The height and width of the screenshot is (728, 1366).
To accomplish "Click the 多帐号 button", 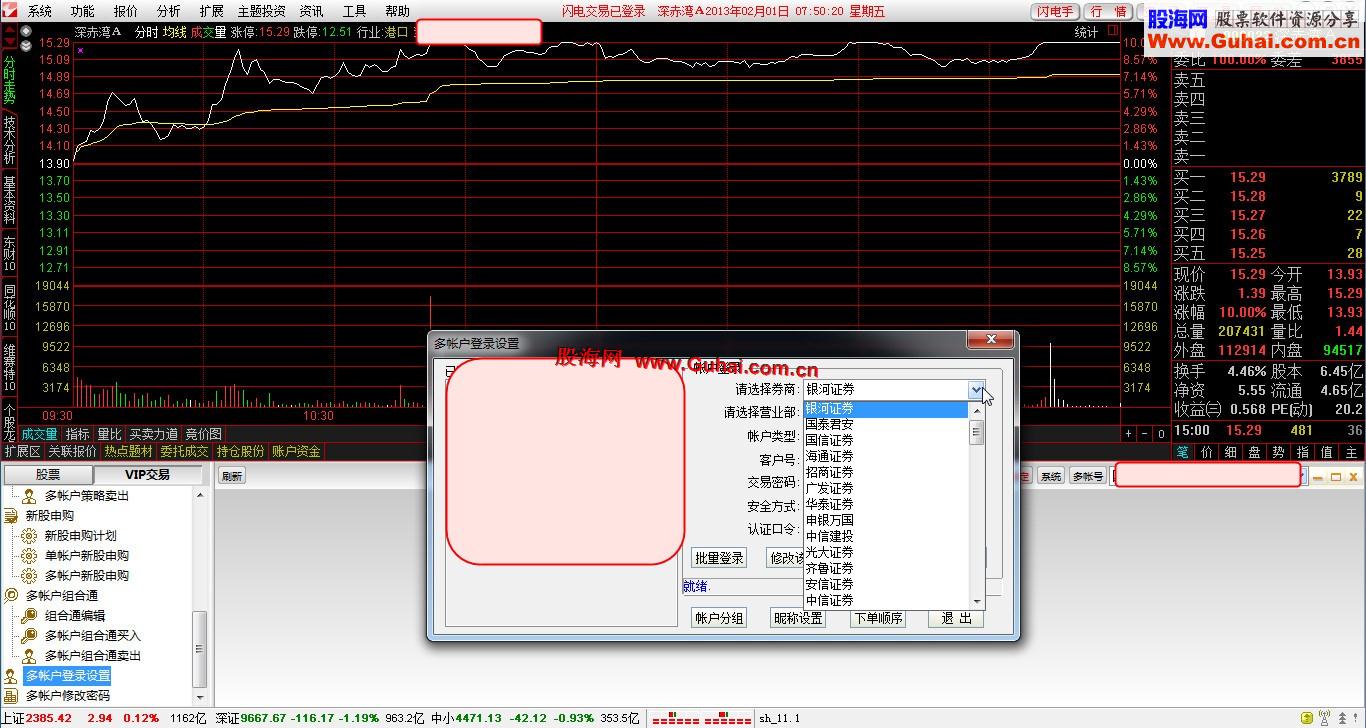I will pyautogui.click(x=1088, y=476).
